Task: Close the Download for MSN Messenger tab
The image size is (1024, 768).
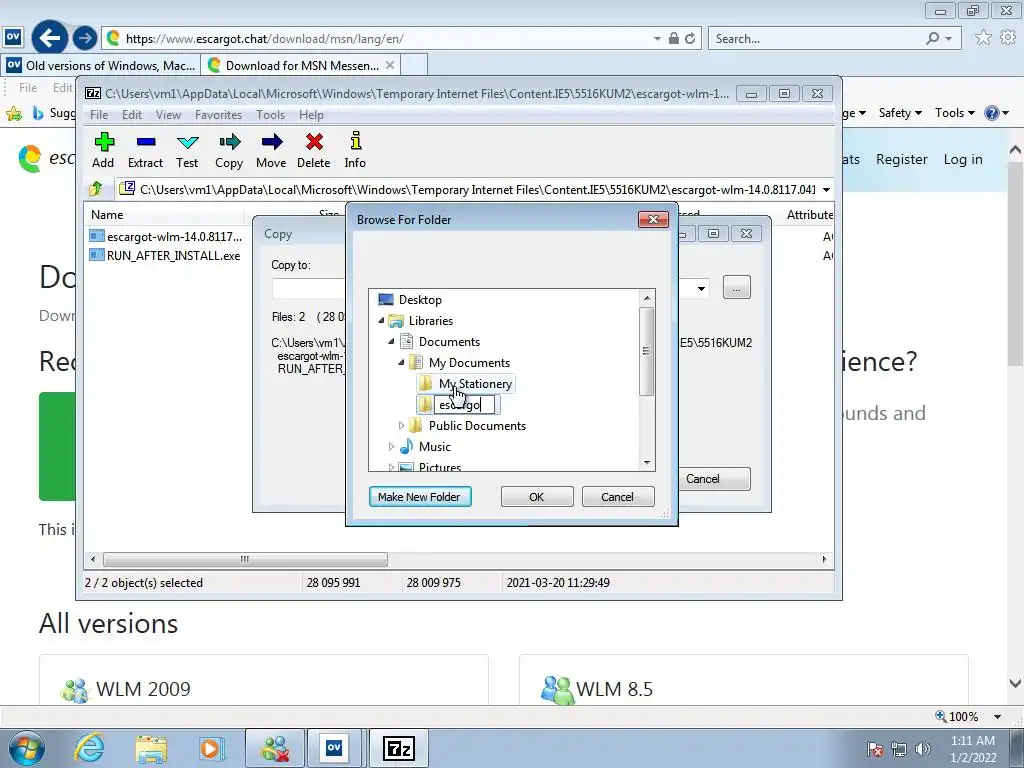Action: [390, 65]
